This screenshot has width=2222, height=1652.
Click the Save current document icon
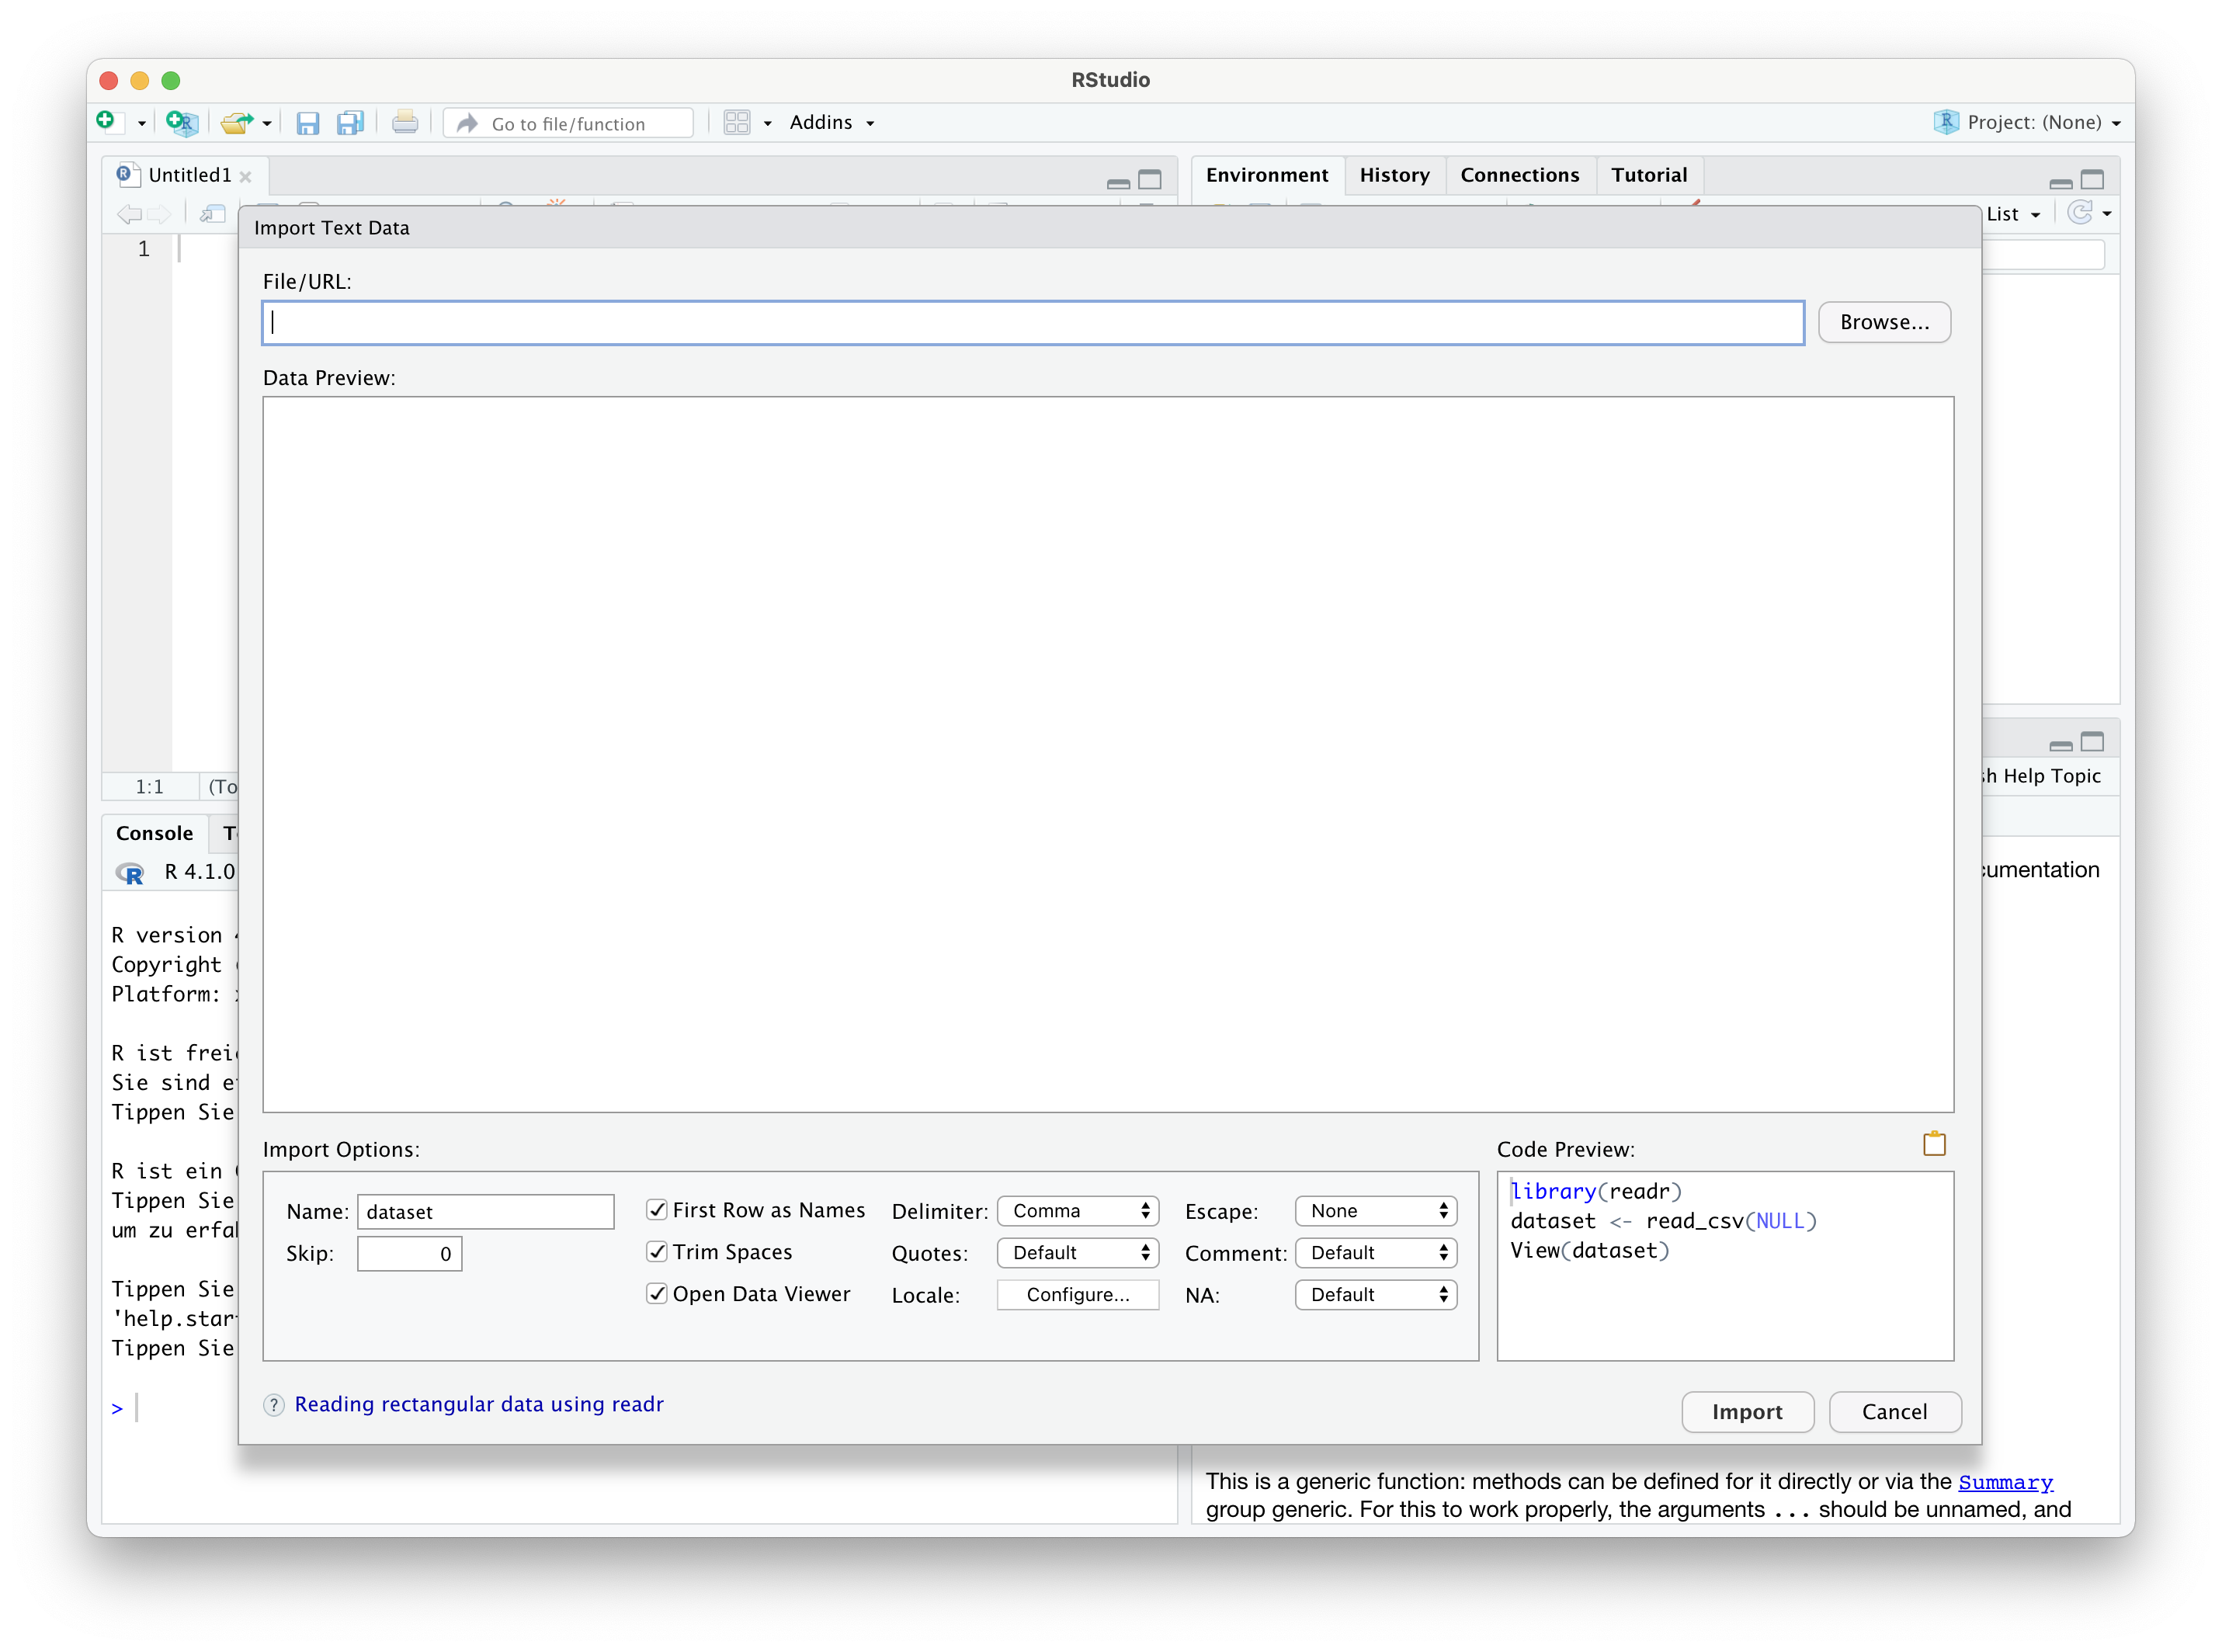(x=308, y=123)
